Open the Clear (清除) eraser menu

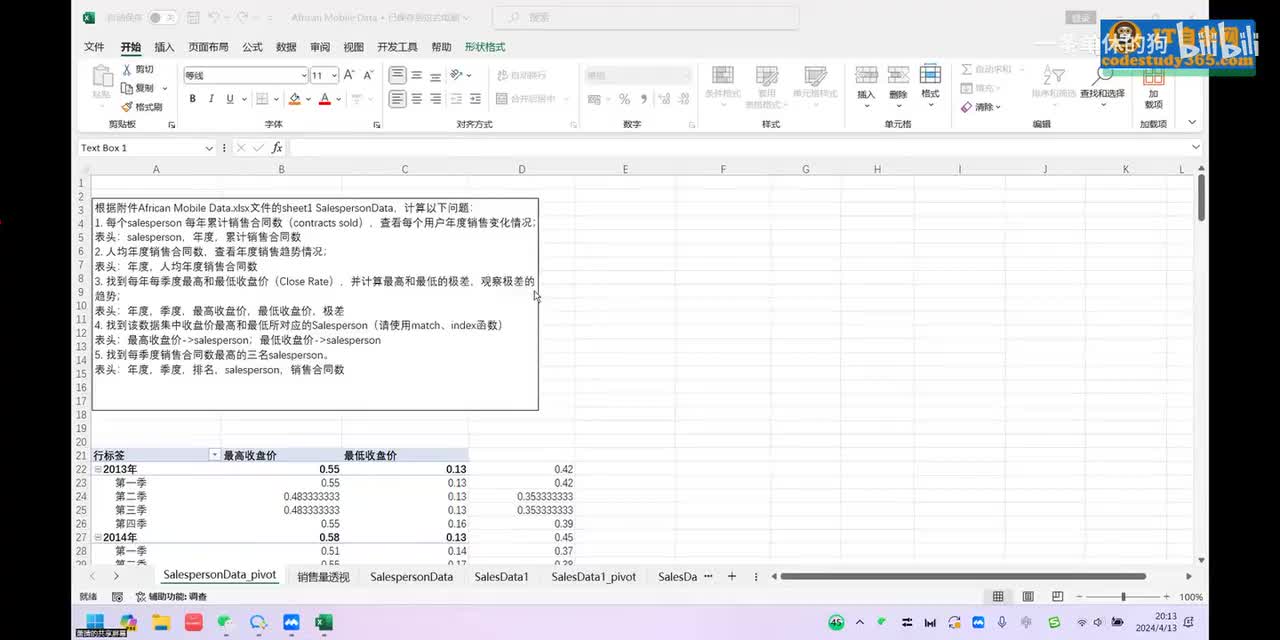981,106
